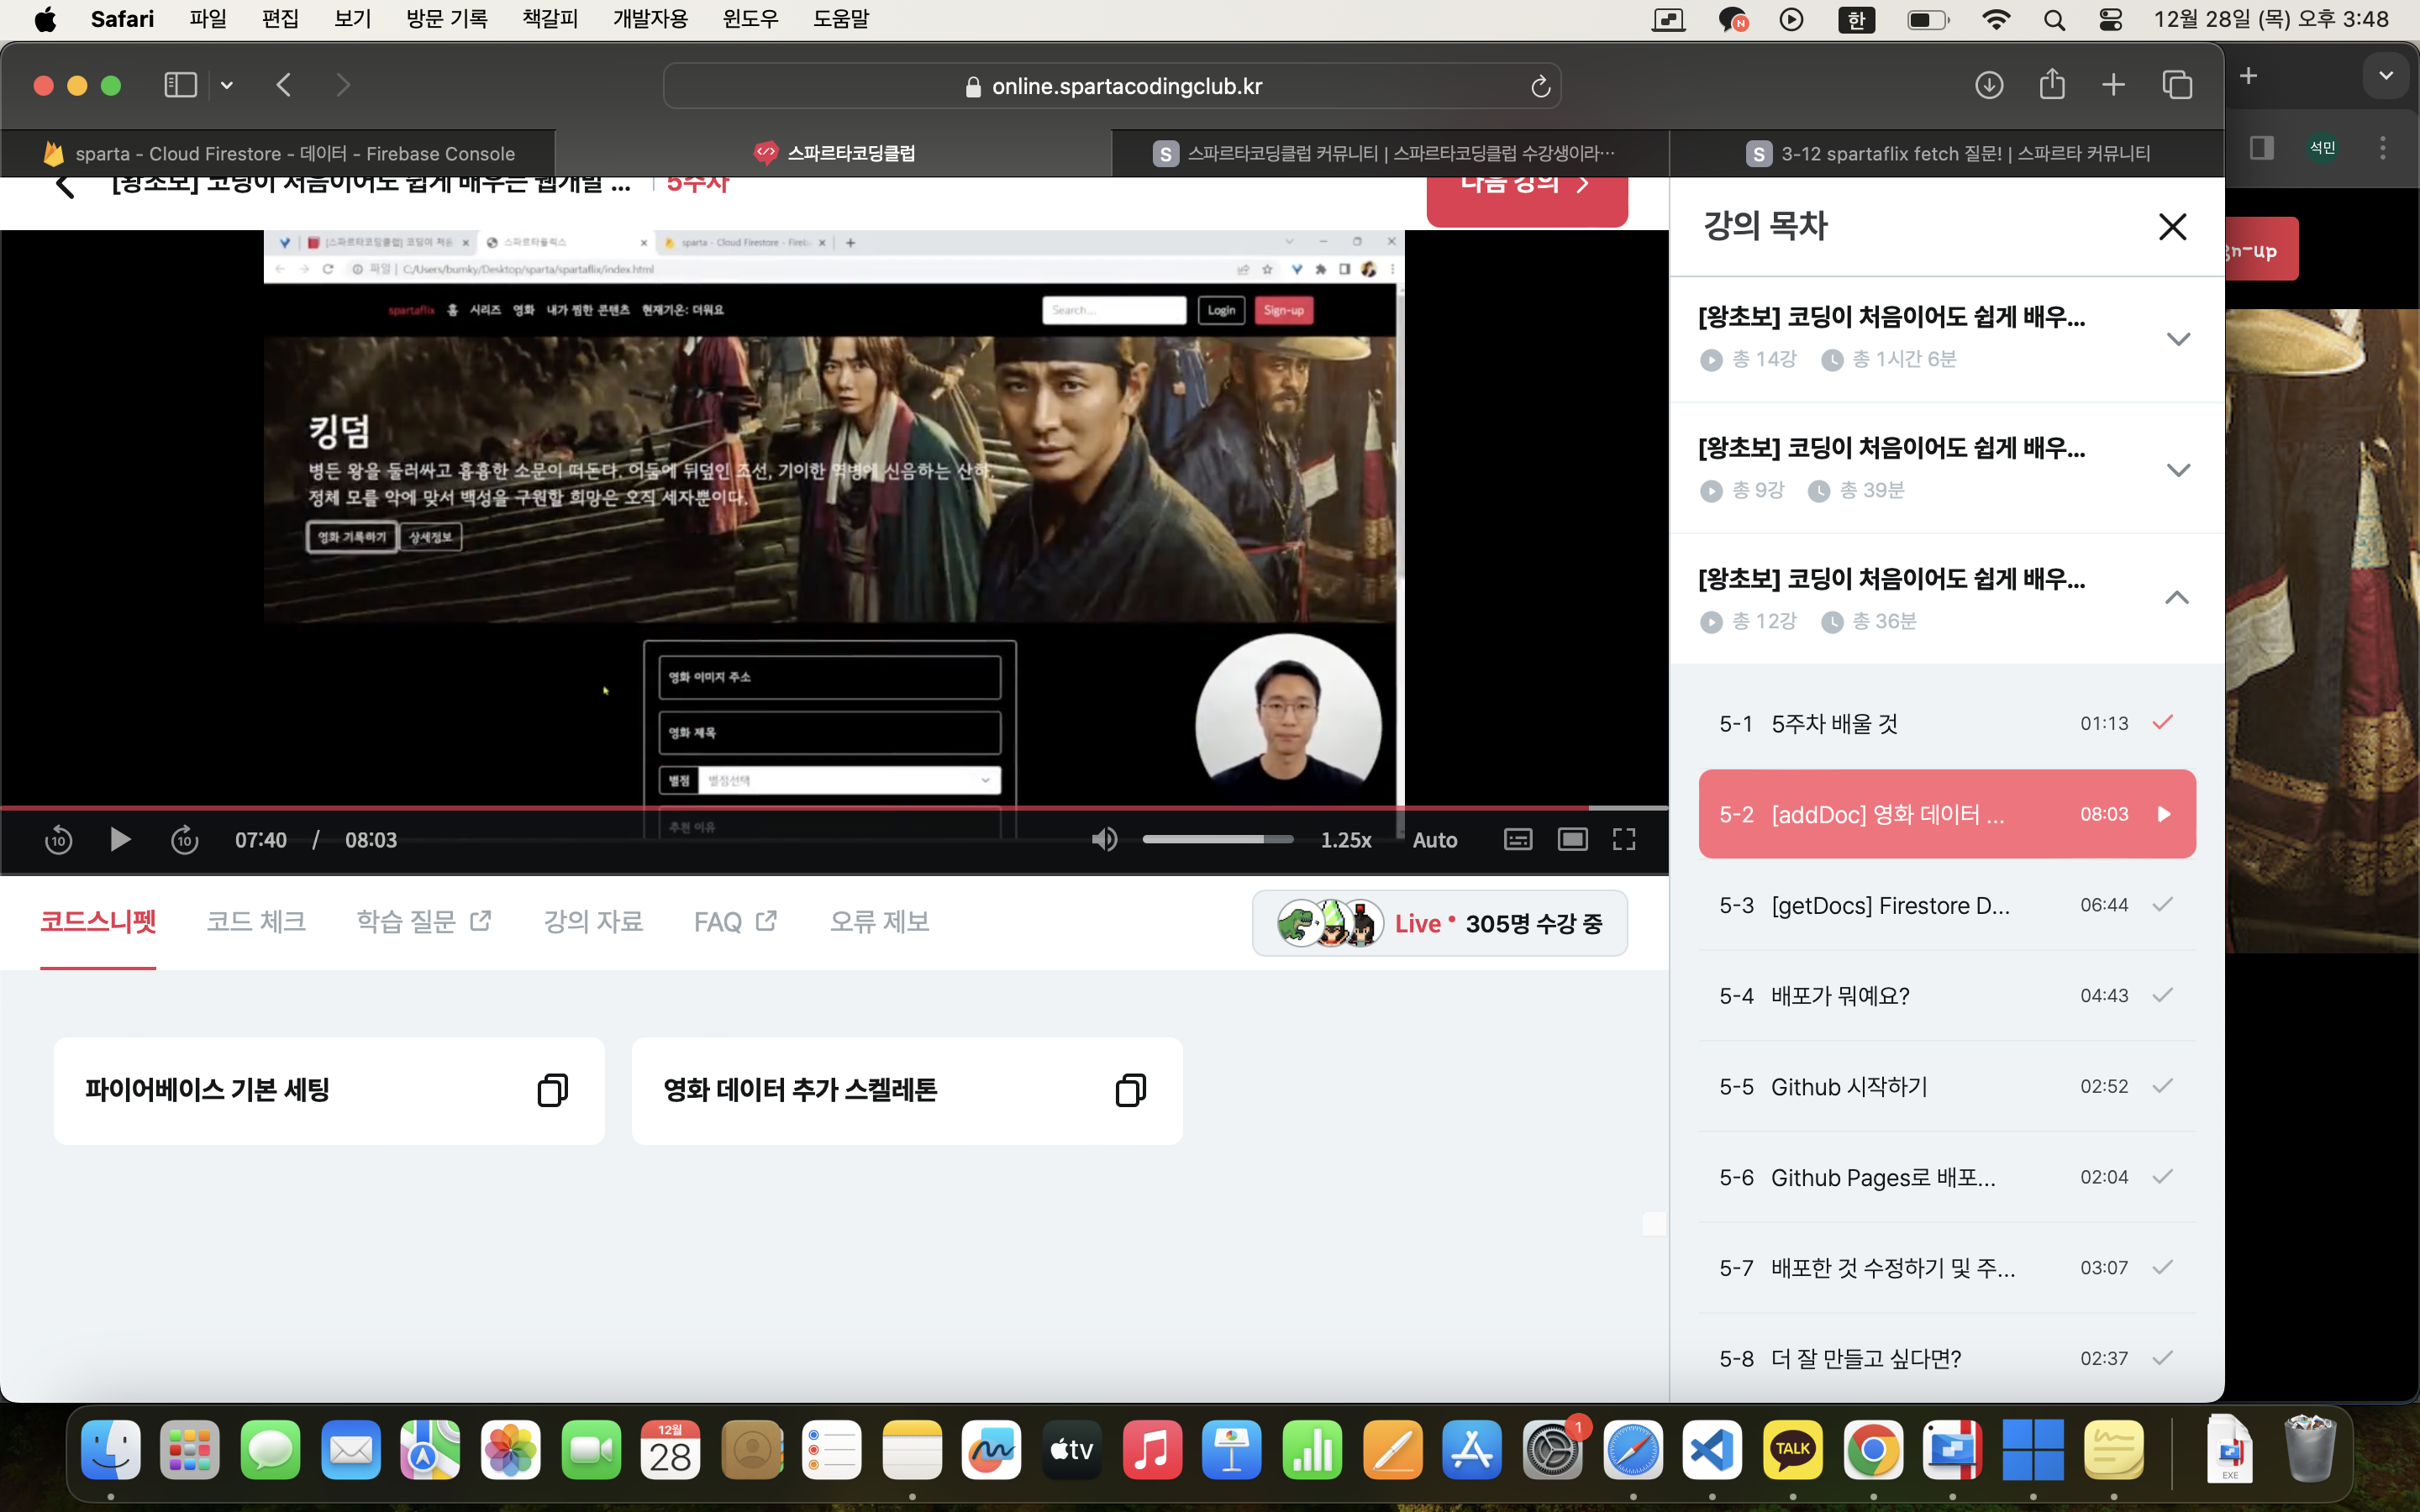
Task: Open Finder in Dock
Action: click(110, 1450)
